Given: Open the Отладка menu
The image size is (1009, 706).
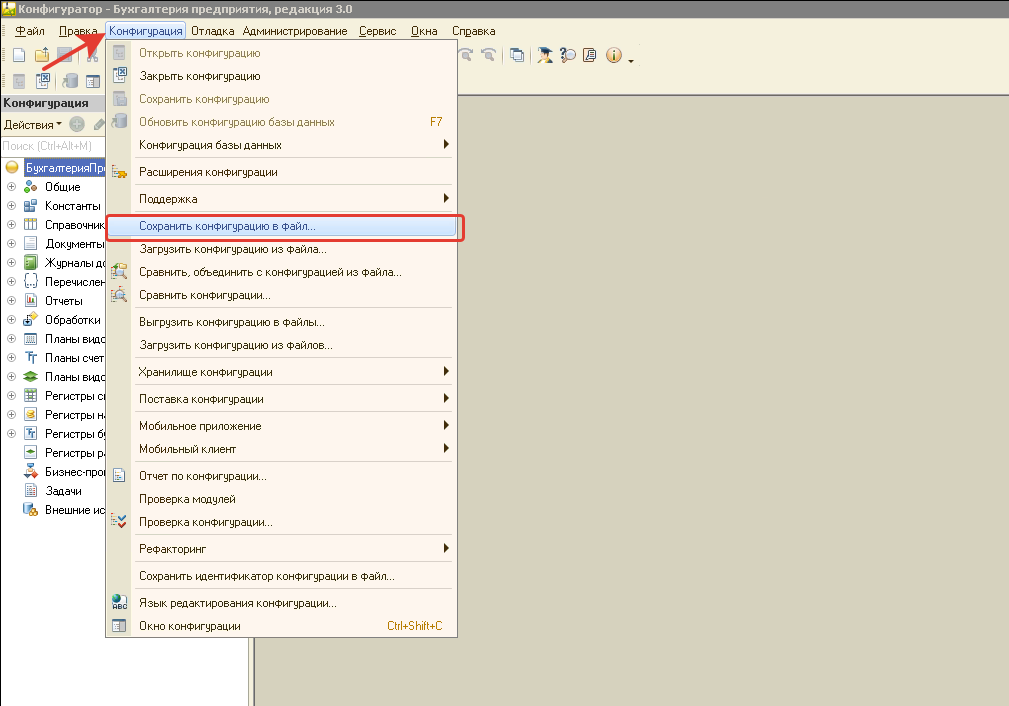Looking at the screenshot, I should tap(212, 31).
